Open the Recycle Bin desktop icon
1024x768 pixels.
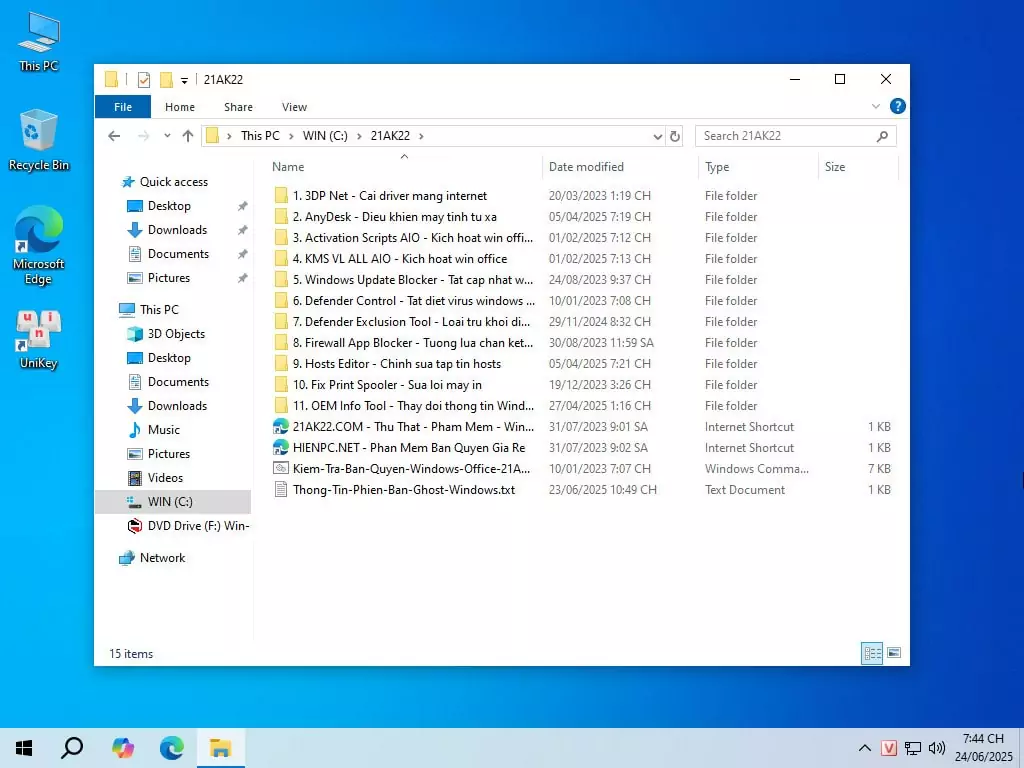coord(39,140)
